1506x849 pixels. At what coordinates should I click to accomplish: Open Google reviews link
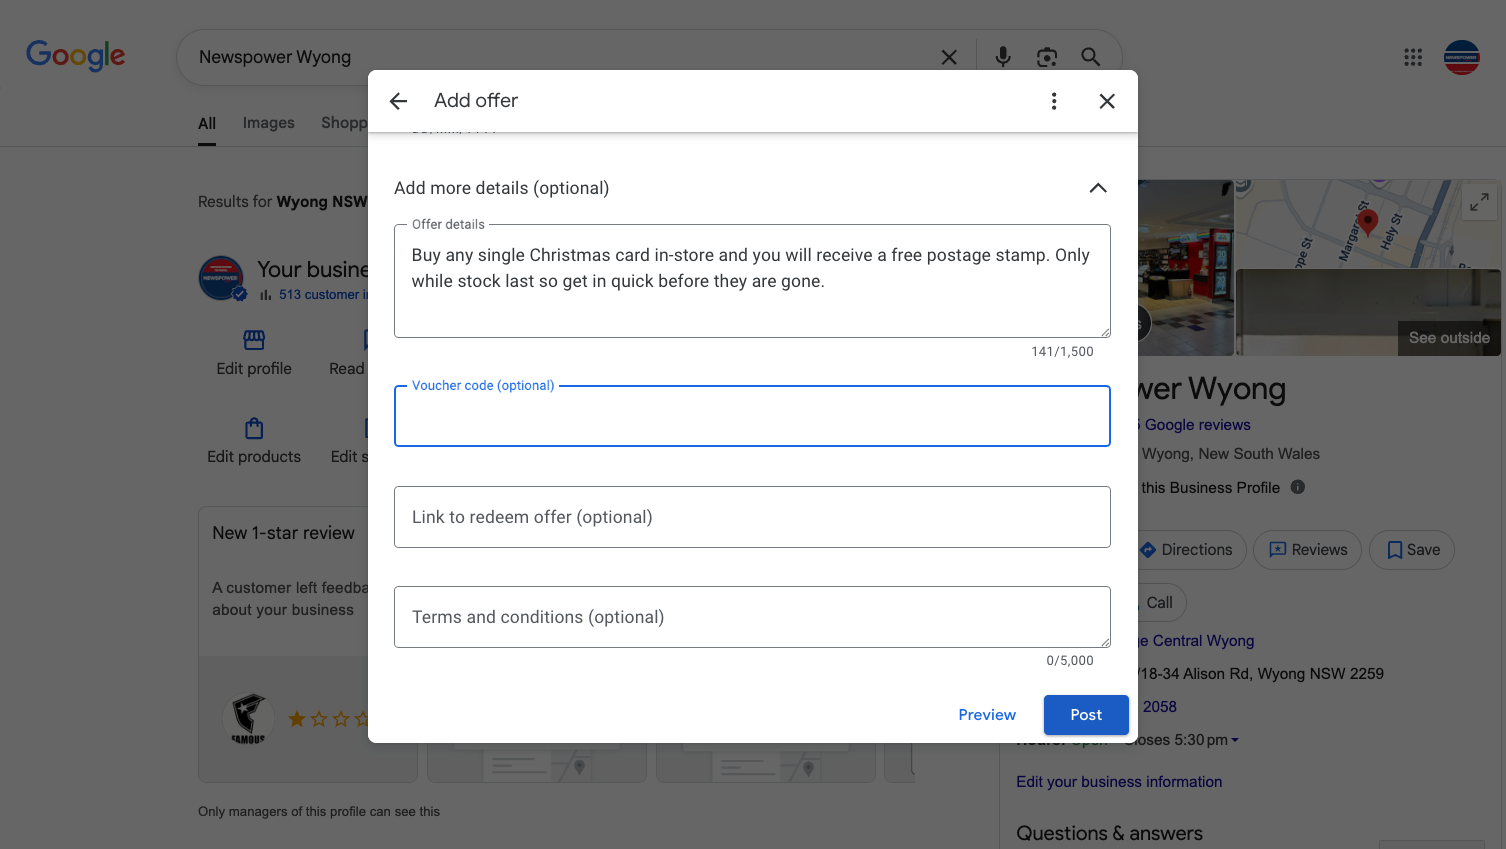[x=1197, y=425]
